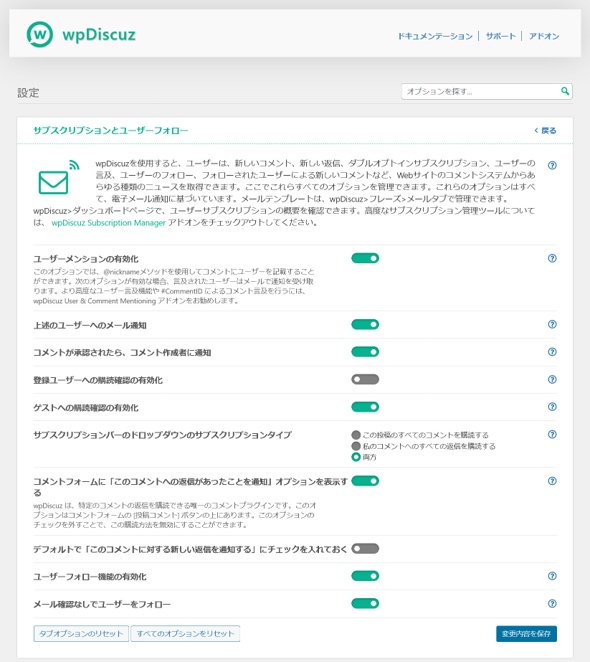This screenshot has height=662, width=590.
Task: Focus the オプションを探す search field
Action: tap(487, 91)
